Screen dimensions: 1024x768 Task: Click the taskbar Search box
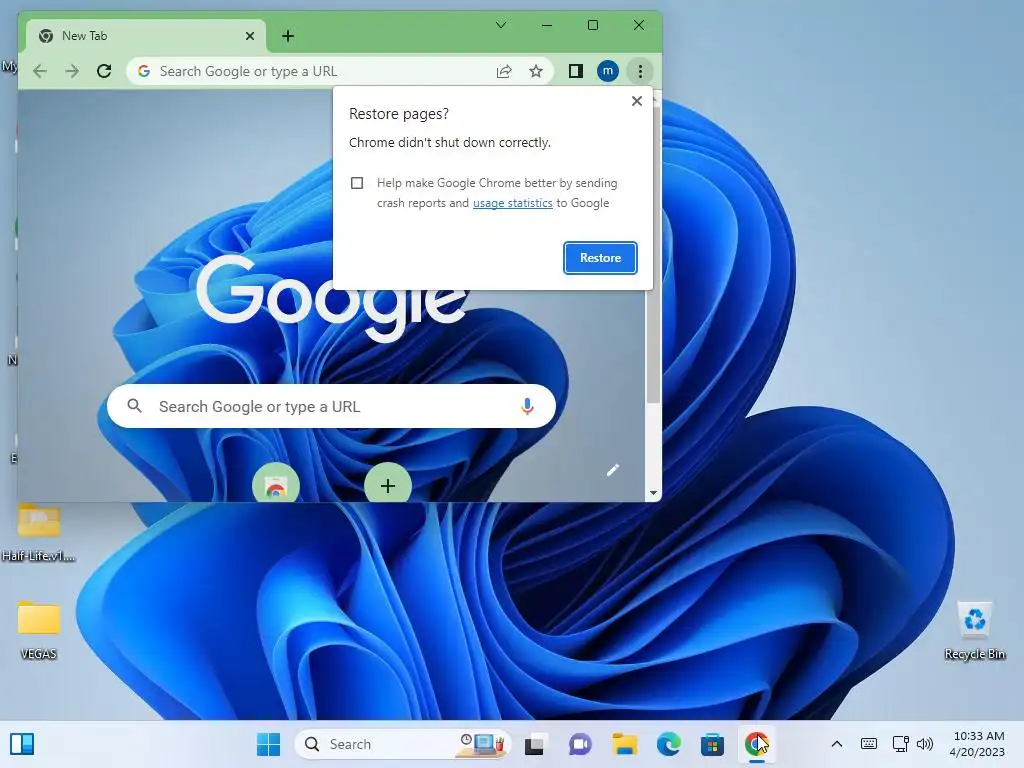pyautogui.click(x=403, y=744)
